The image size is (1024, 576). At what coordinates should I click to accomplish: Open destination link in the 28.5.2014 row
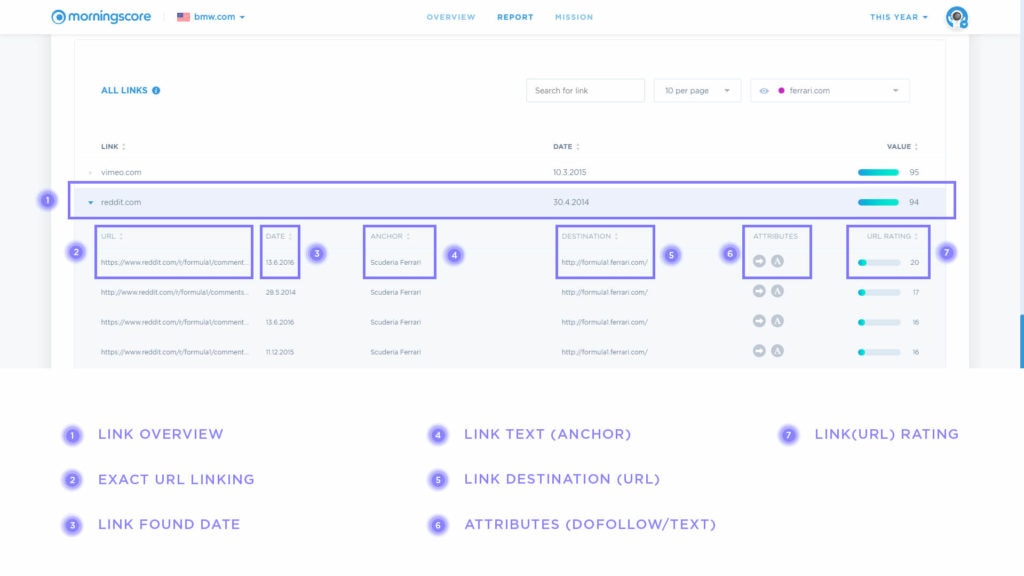tap(604, 293)
